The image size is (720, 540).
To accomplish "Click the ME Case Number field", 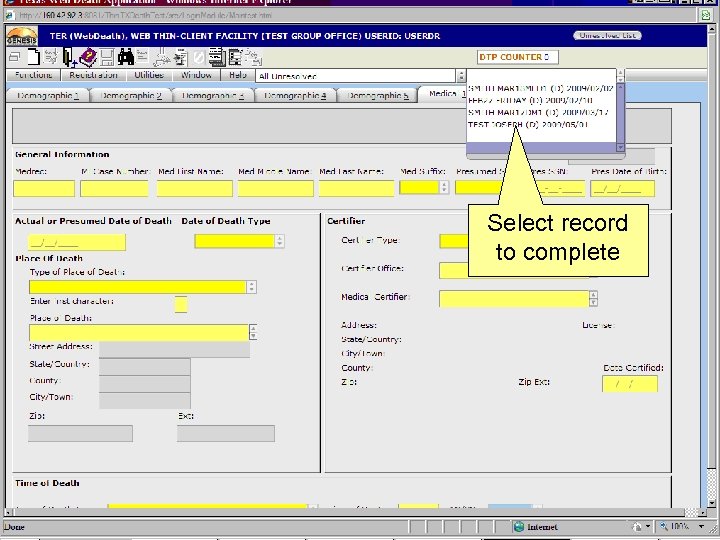I will (x=114, y=189).
